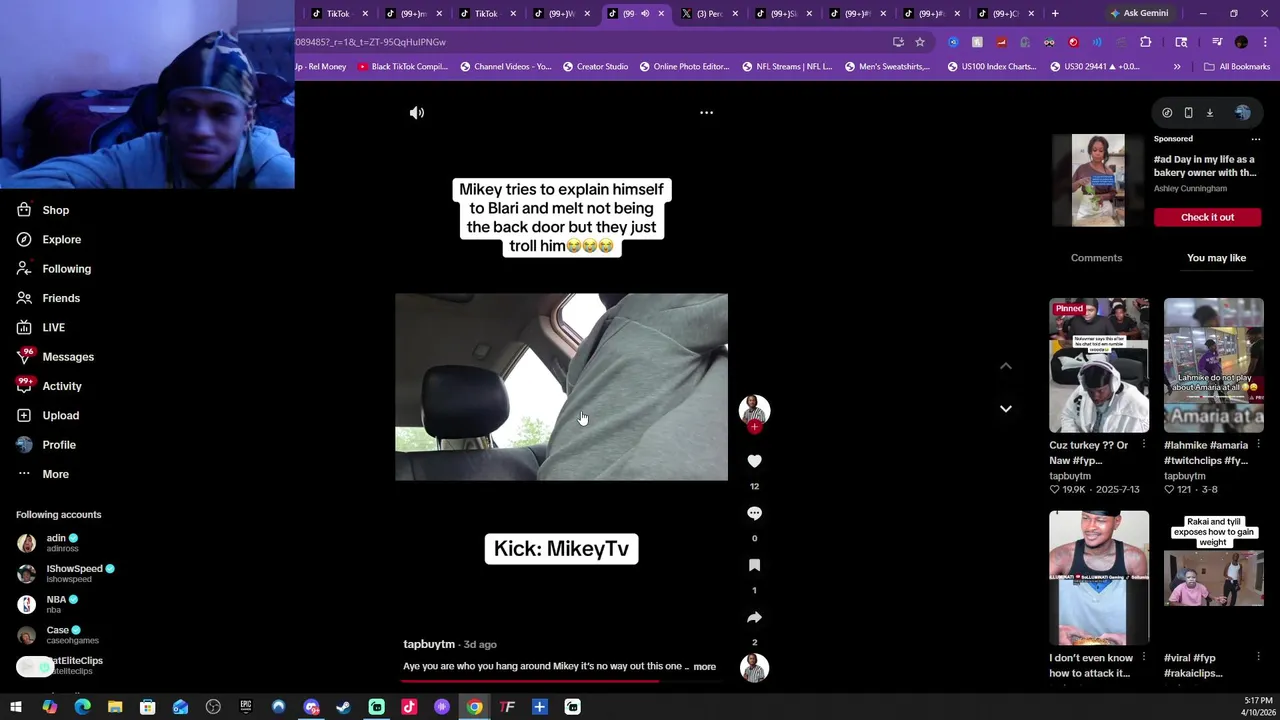Expand the More sidebar menu
The image size is (1280, 720).
tap(55, 474)
